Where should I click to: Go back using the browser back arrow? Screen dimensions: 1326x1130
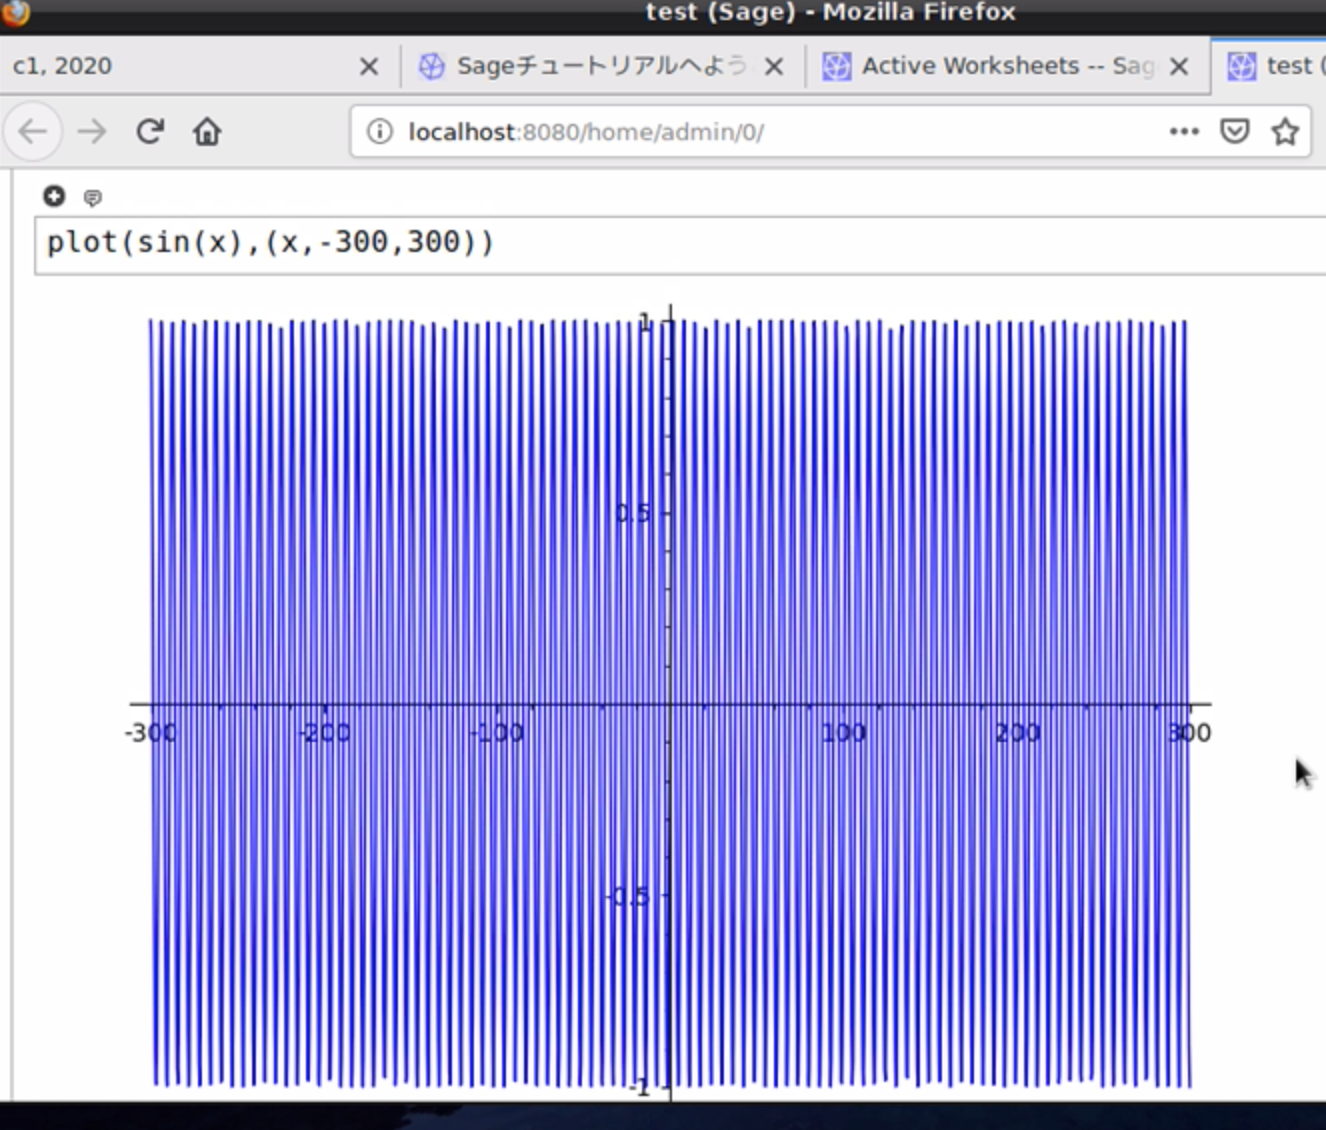point(33,131)
